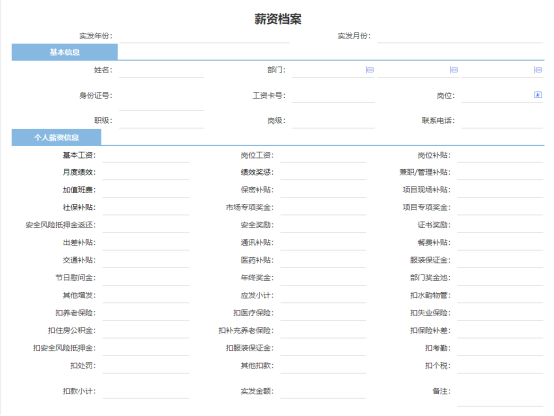Focus the 联系电话 input field
Screen dimensions: 554x416
[502, 121]
